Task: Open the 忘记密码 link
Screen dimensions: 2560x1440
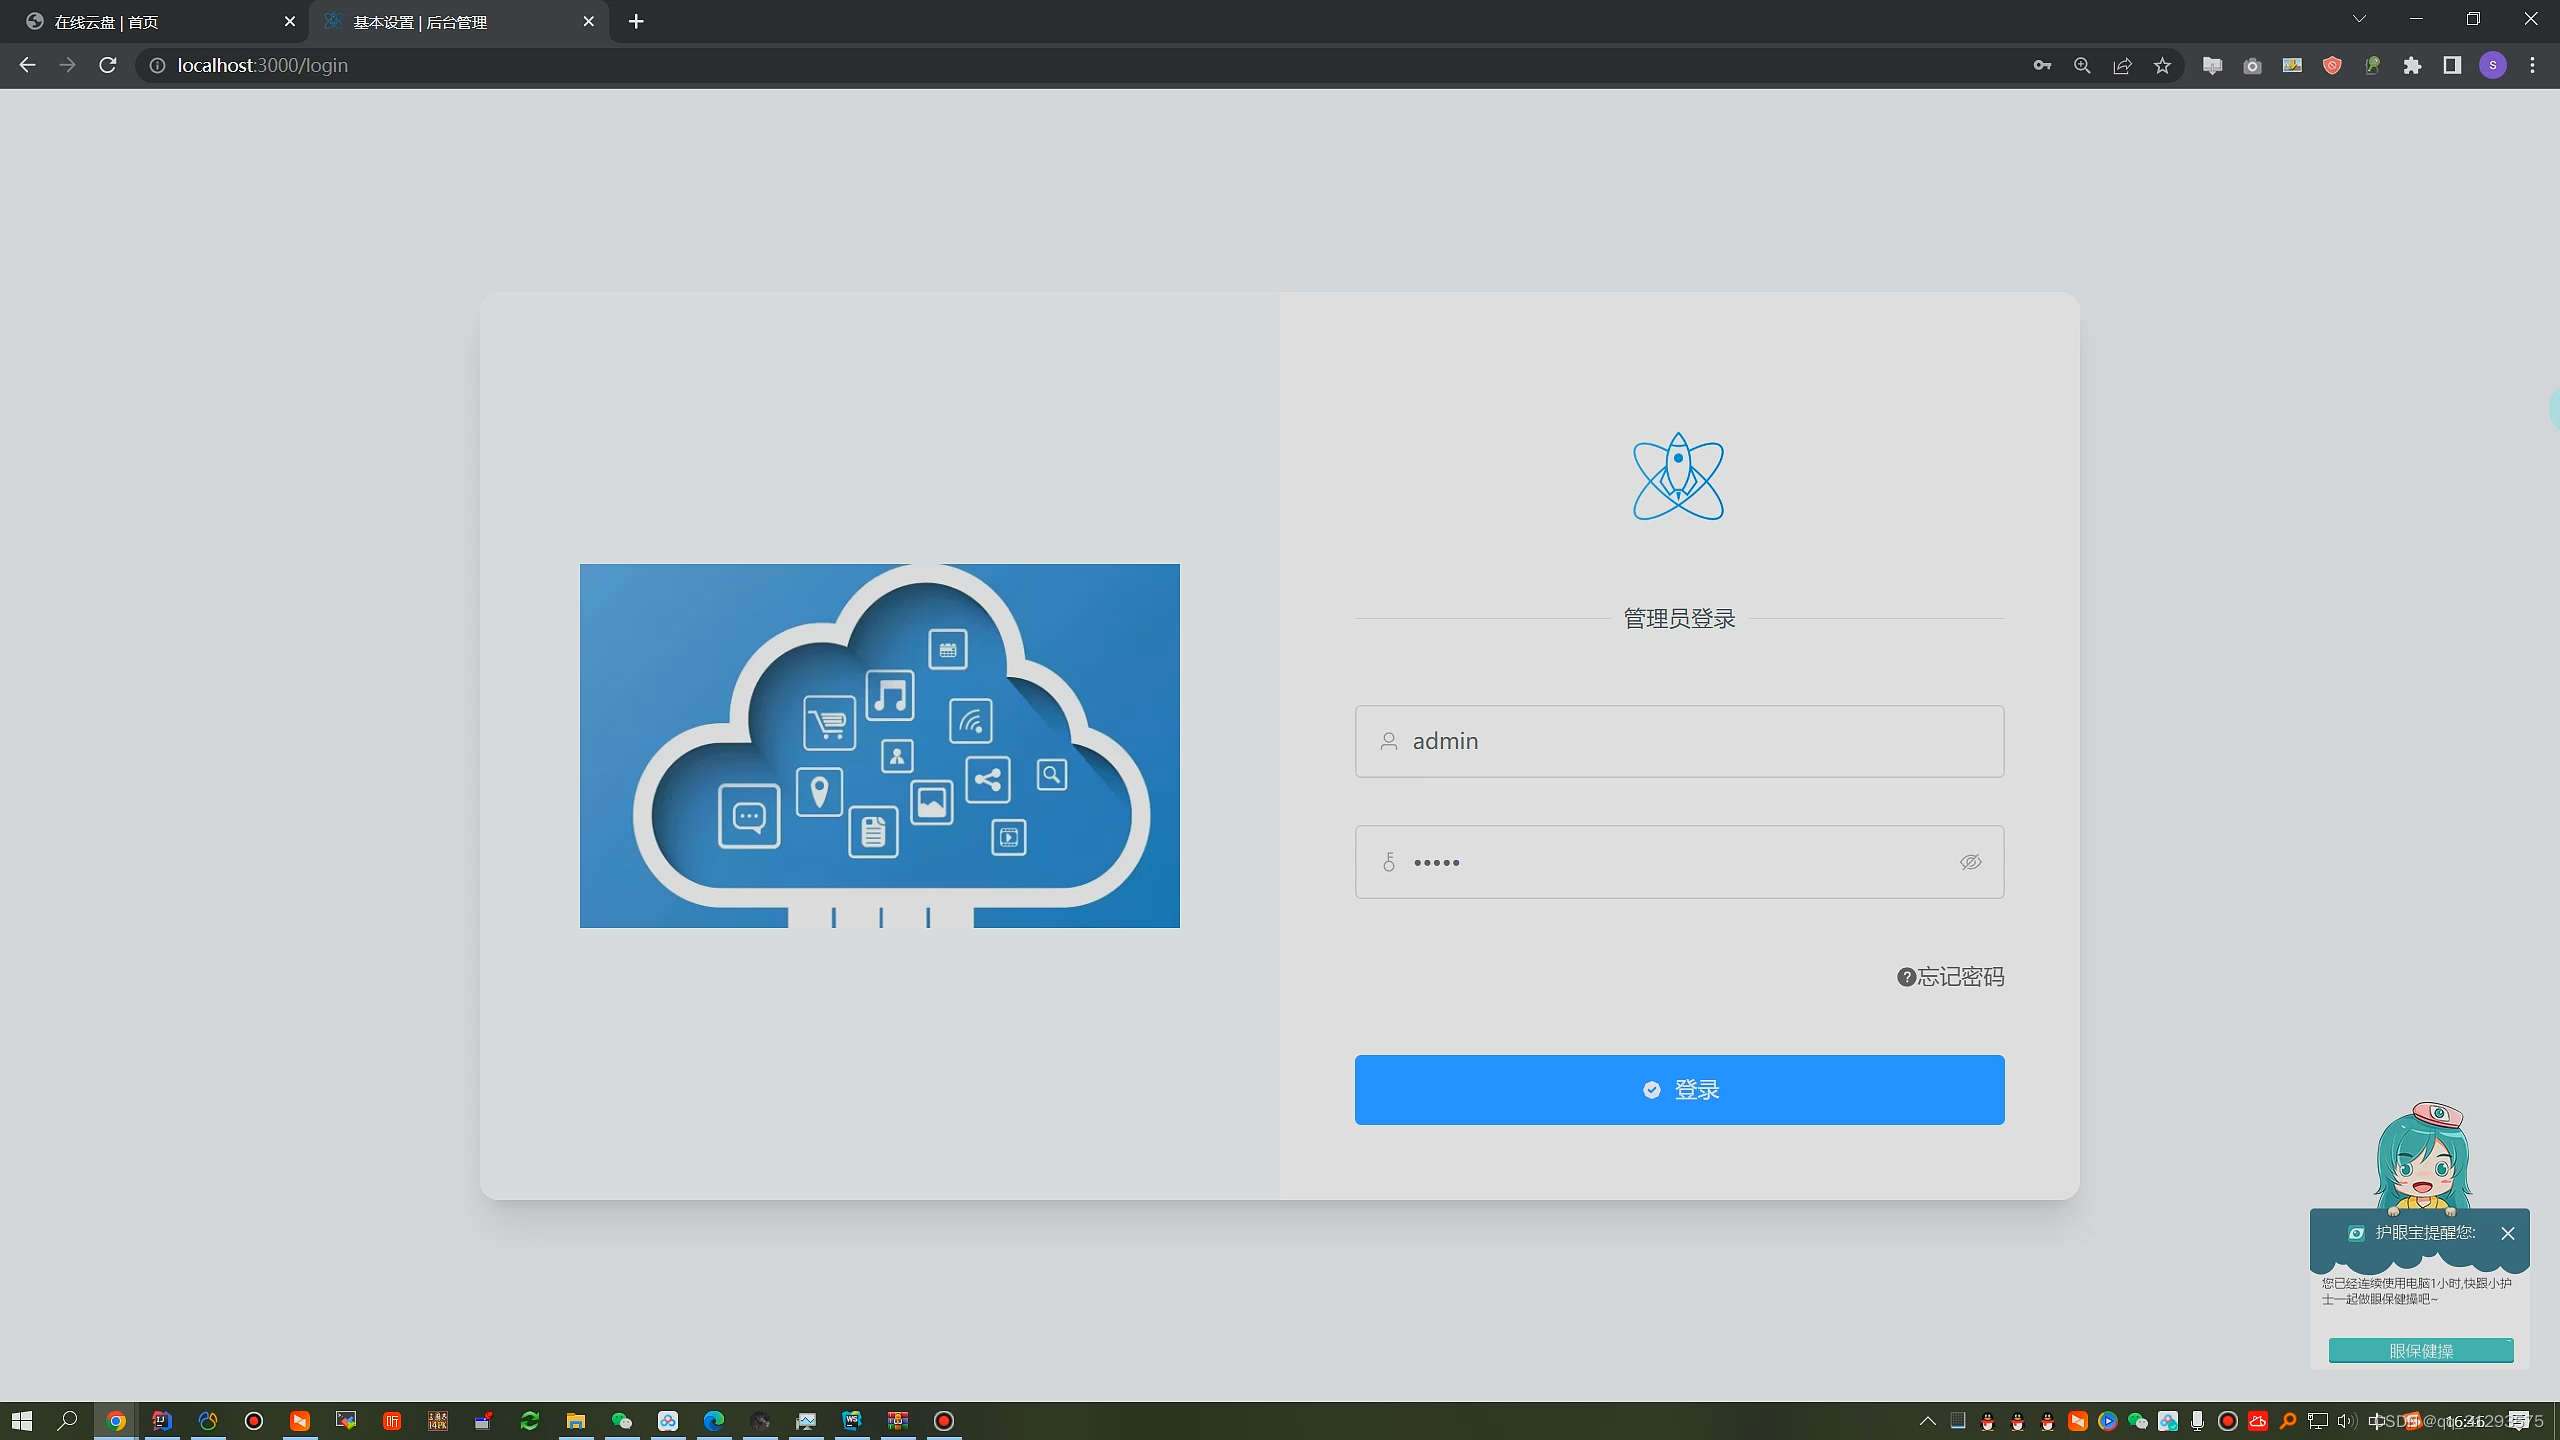Action: coord(1949,976)
